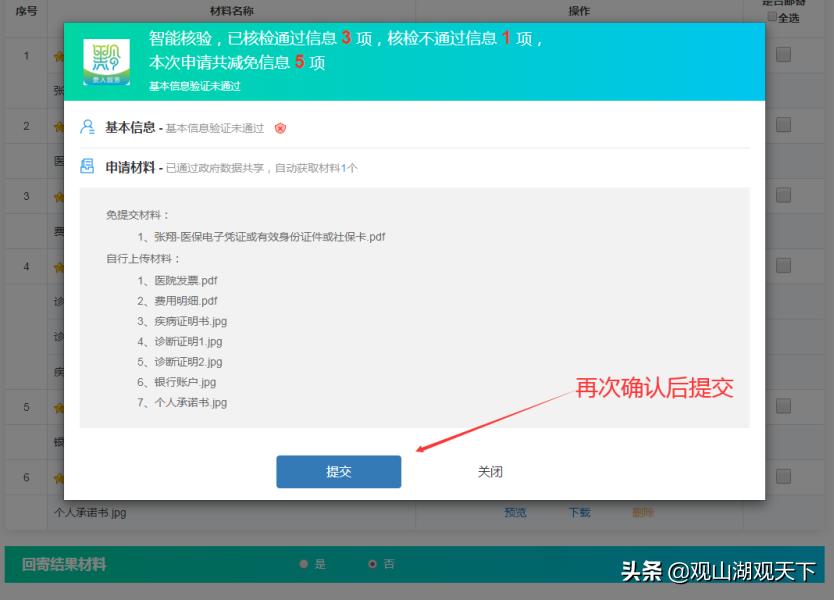Click the red verification failed badge after 基本信息
This screenshot has height=600, width=834.
(x=278, y=128)
